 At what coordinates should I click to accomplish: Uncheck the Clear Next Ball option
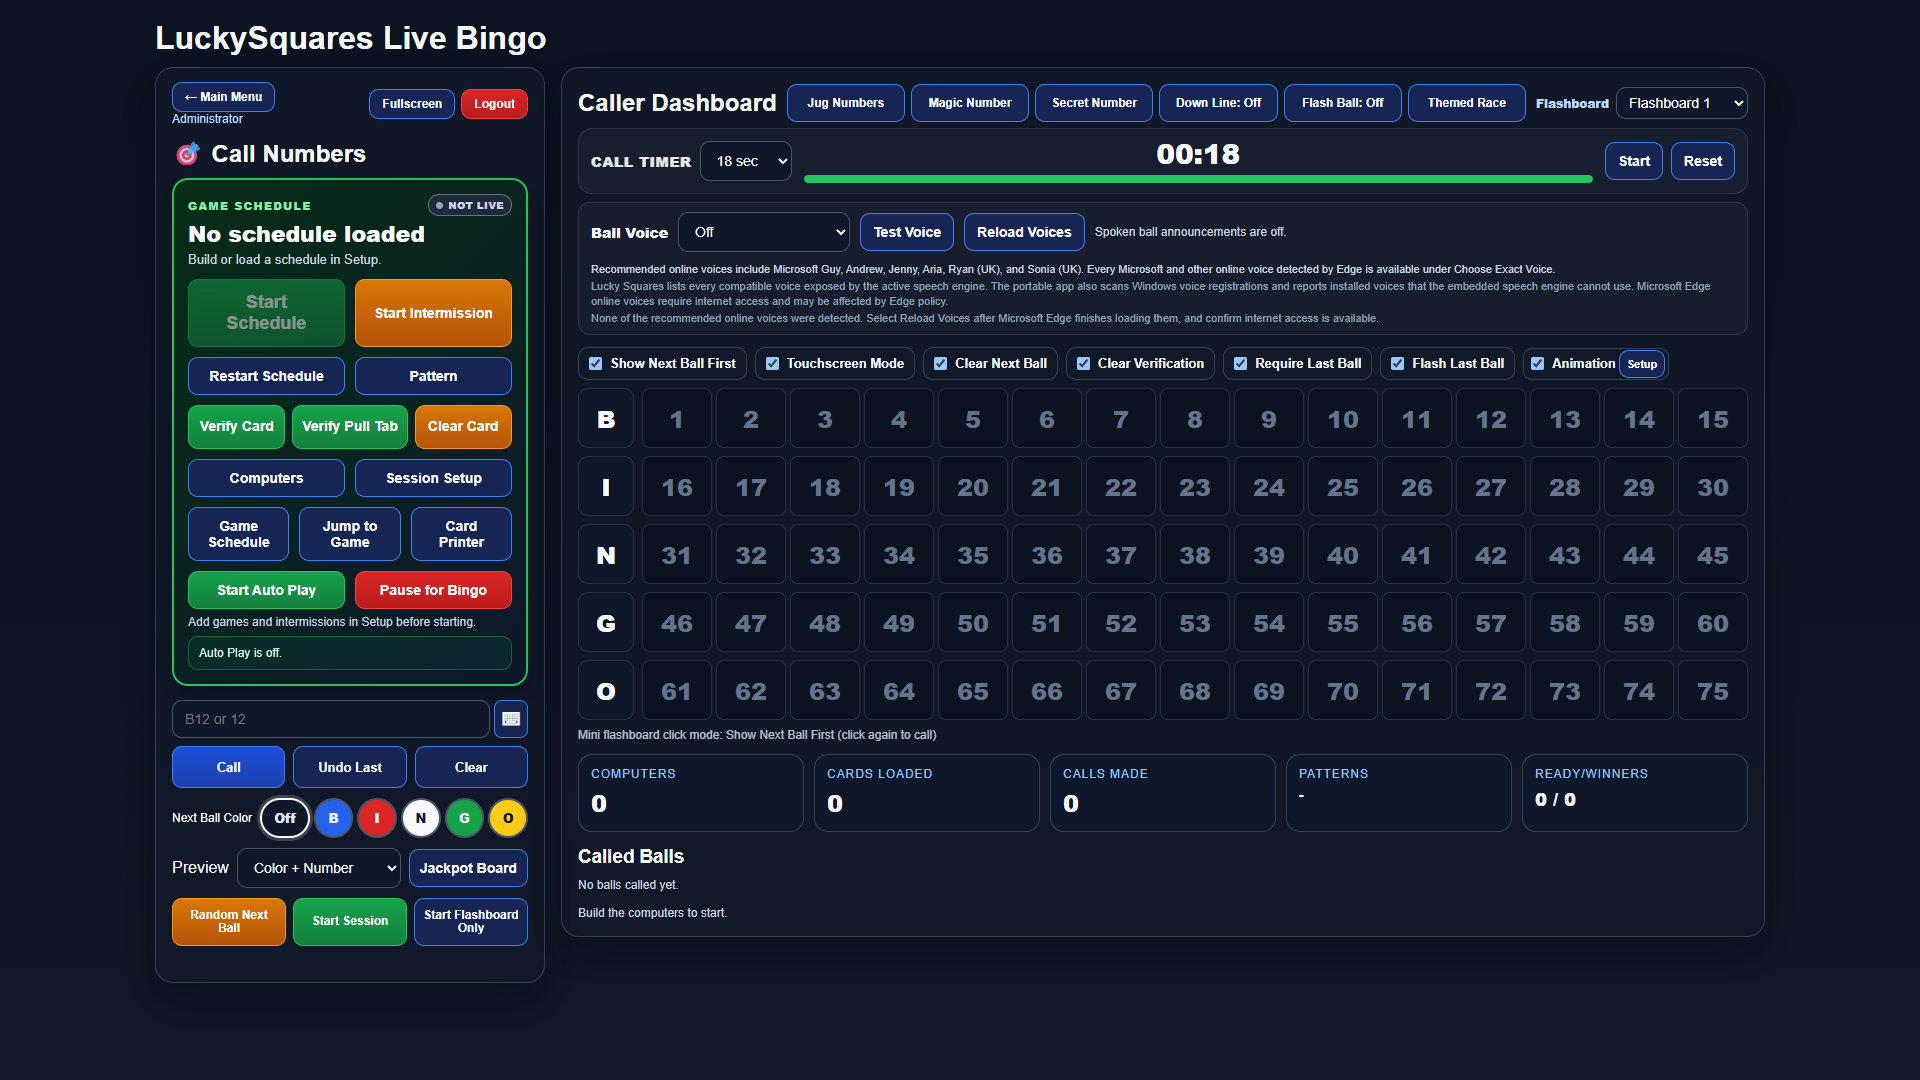click(x=940, y=364)
